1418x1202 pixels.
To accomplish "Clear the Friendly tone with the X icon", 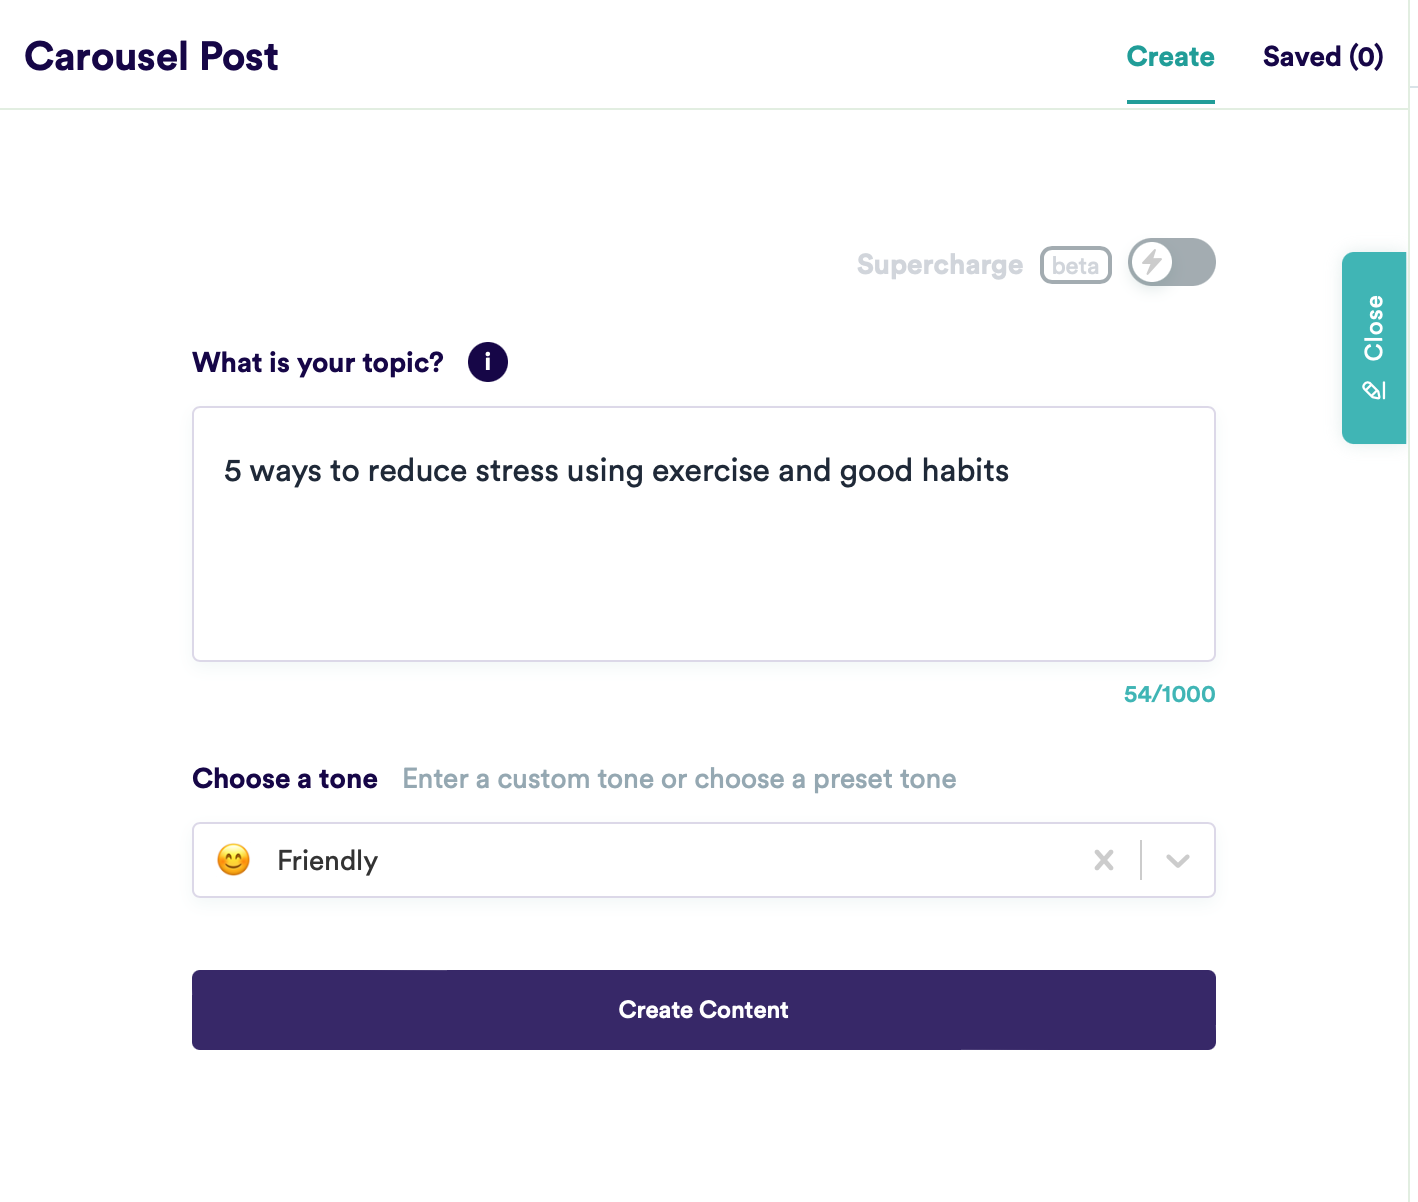I will point(1104,860).
